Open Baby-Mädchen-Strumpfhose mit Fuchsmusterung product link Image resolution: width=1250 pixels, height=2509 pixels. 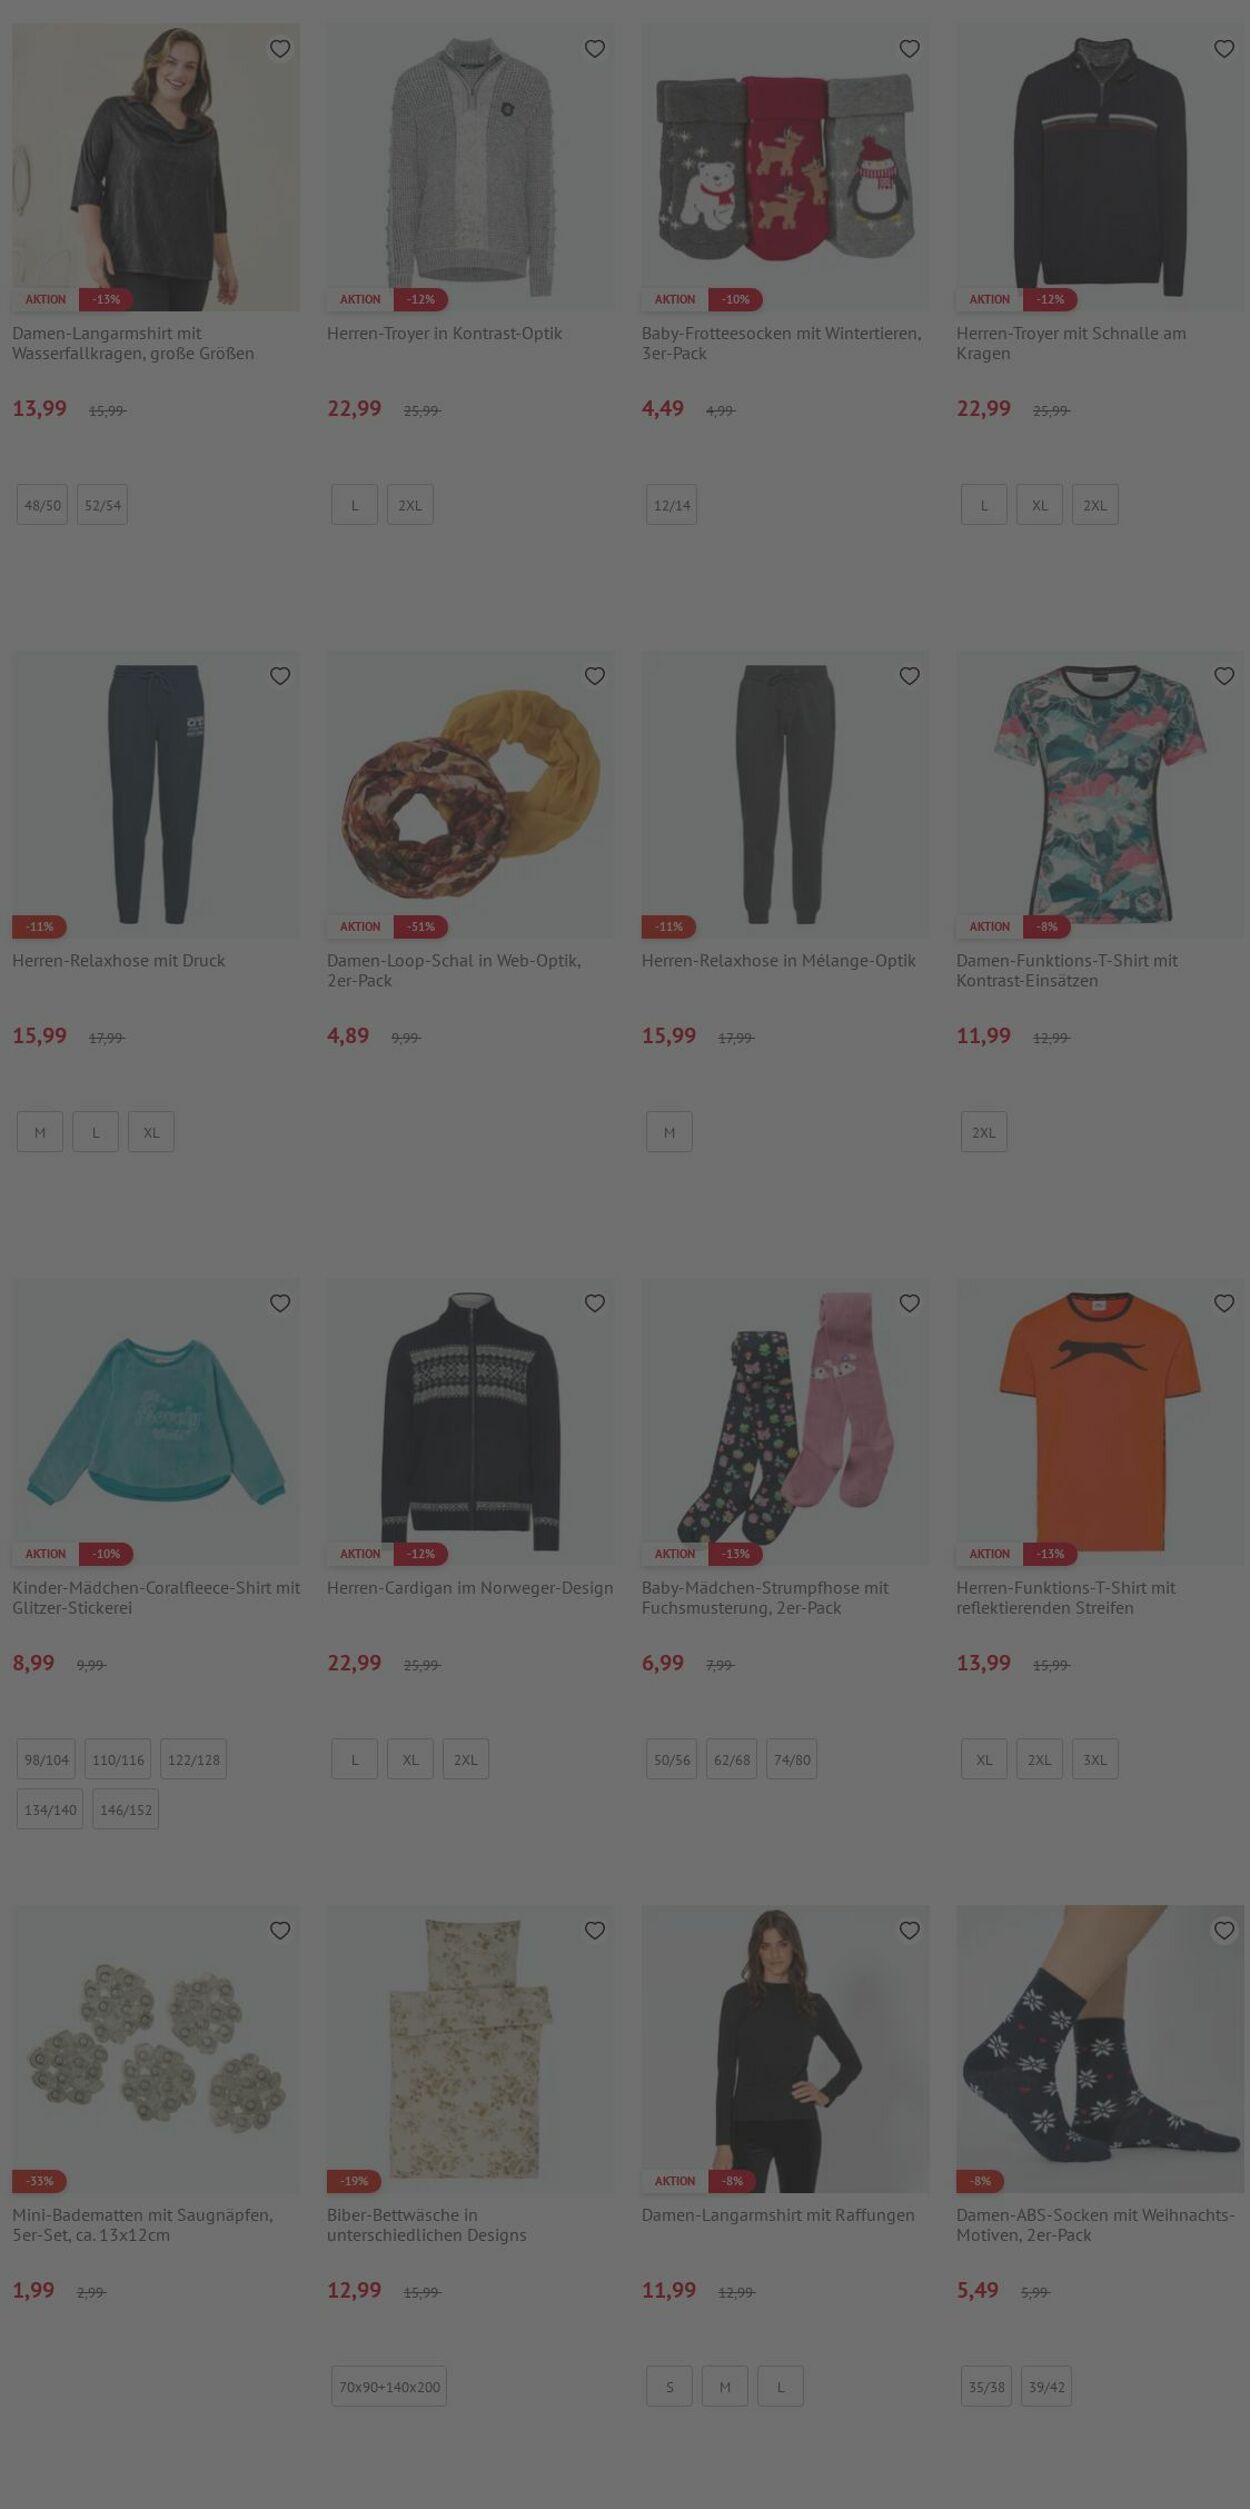point(765,1597)
